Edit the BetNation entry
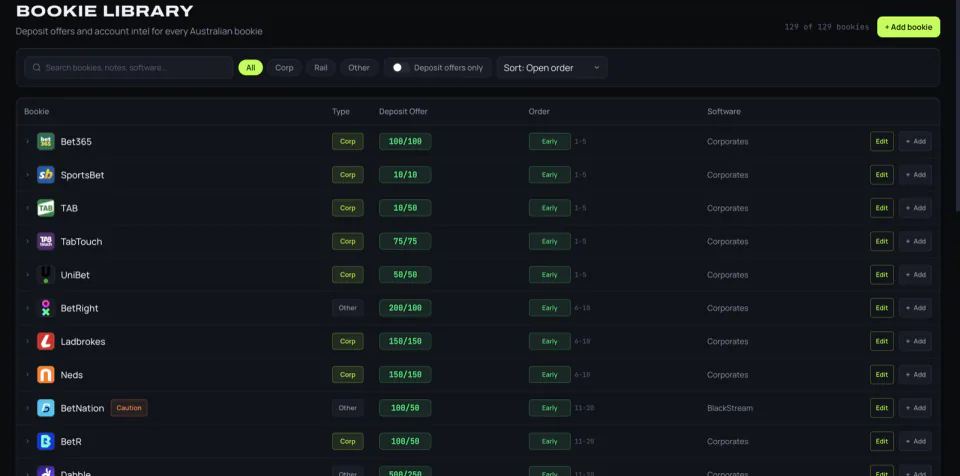Screen dimensions: 960x476 tap(882, 408)
